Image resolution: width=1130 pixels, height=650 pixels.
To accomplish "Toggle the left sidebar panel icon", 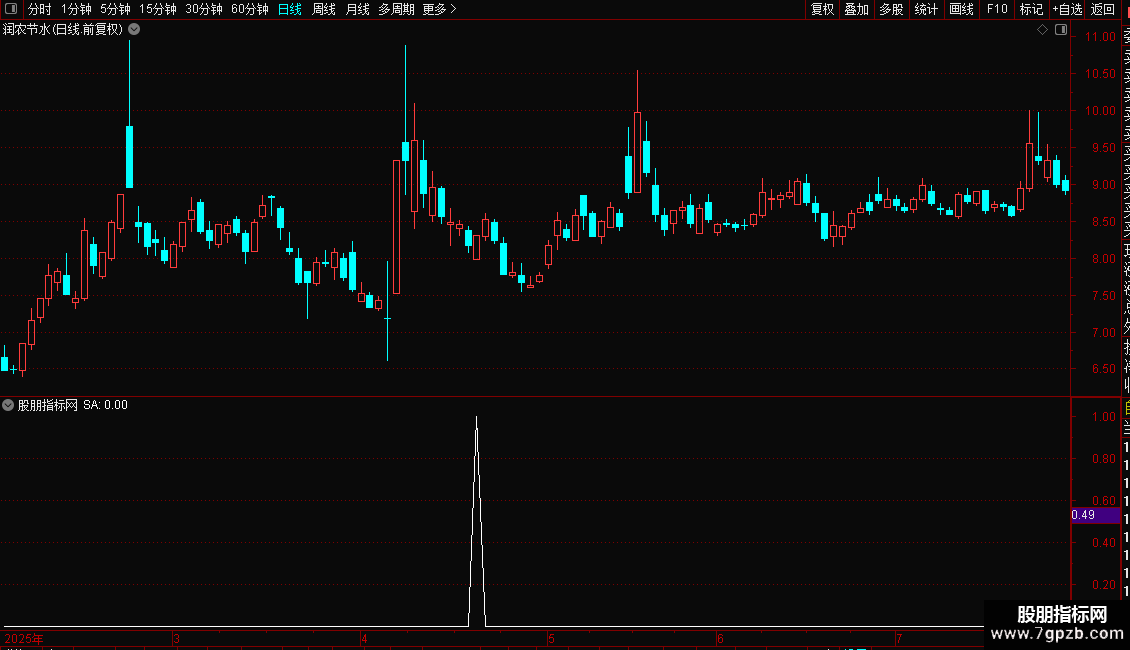I will pyautogui.click(x=11, y=9).
